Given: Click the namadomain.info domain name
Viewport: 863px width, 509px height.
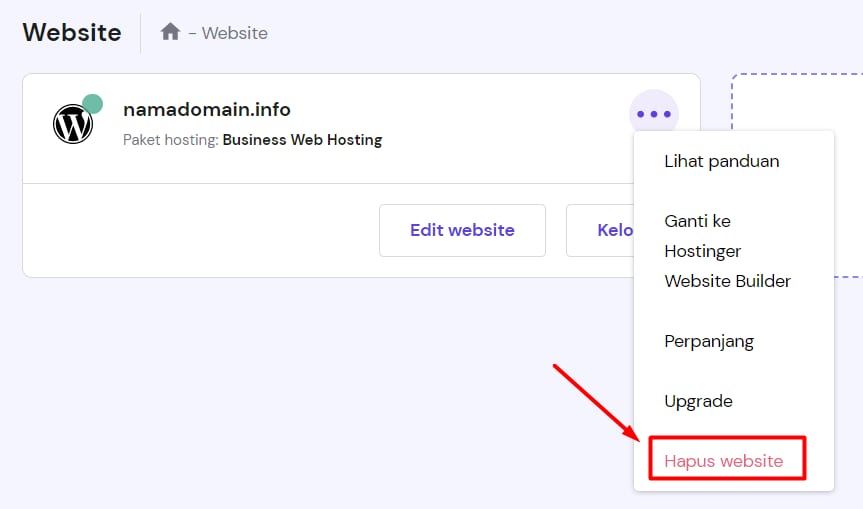Looking at the screenshot, I should (206, 109).
